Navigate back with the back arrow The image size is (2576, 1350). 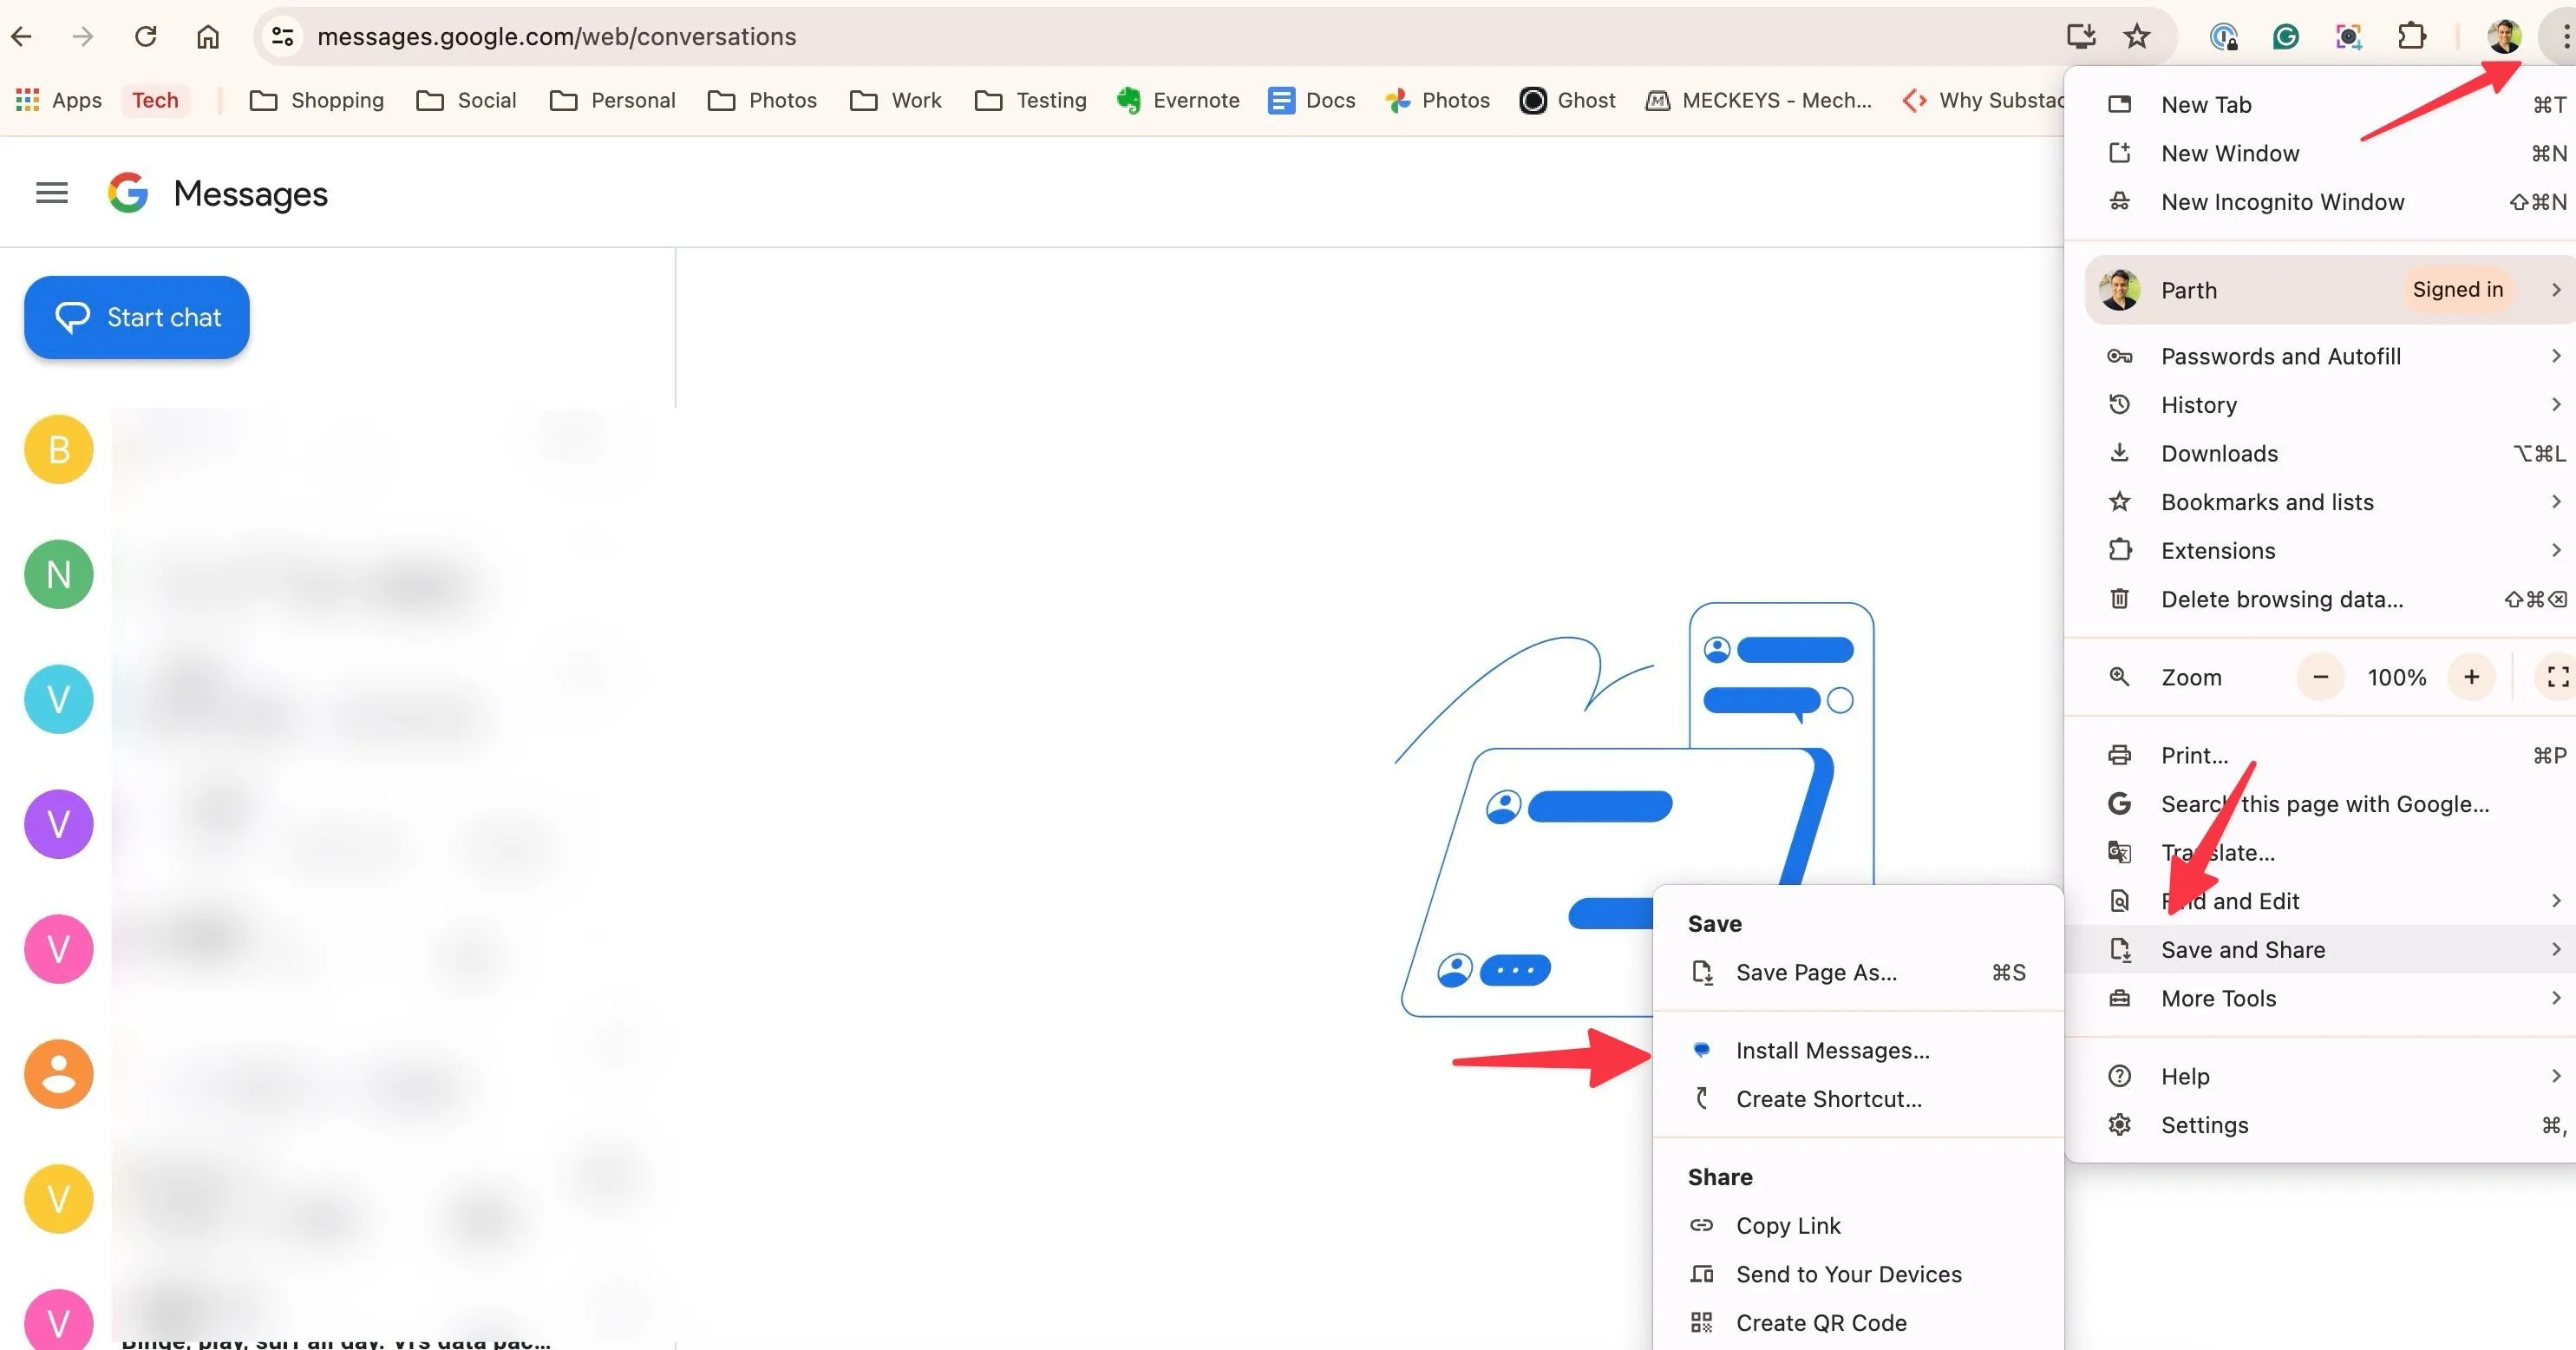point(22,36)
